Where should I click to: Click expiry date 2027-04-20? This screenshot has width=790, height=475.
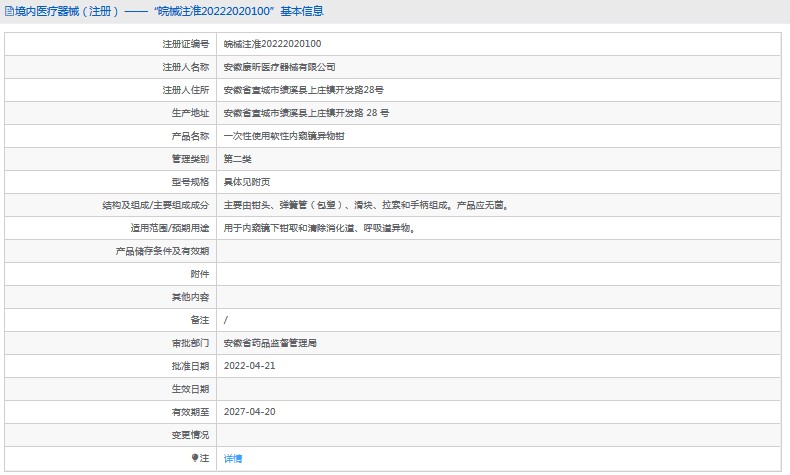249,412
